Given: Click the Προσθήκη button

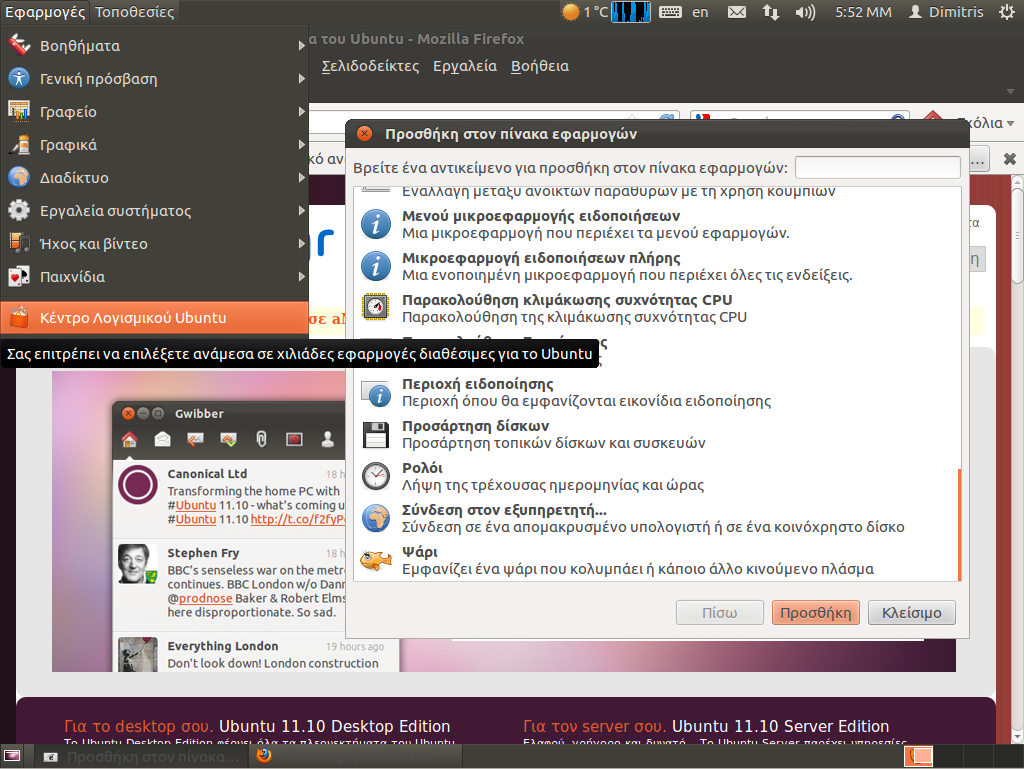Looking at the screenshot, I should coord(816,613).
